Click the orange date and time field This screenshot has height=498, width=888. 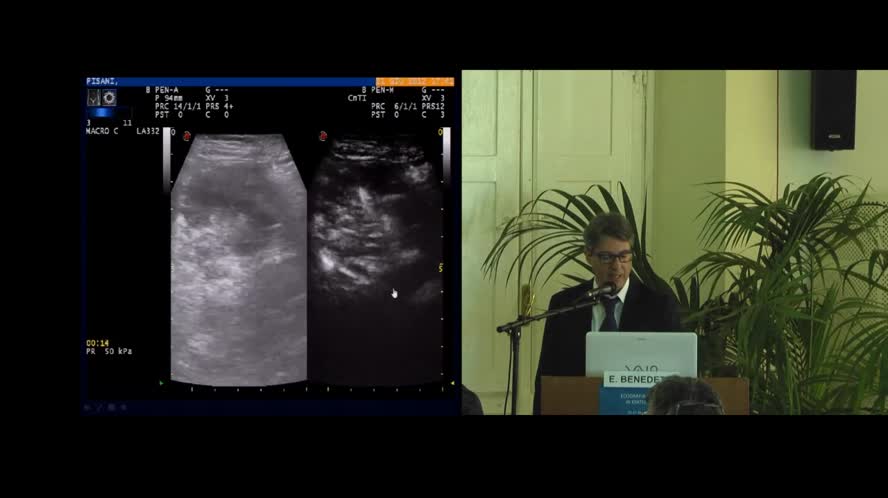pos(415,82)
